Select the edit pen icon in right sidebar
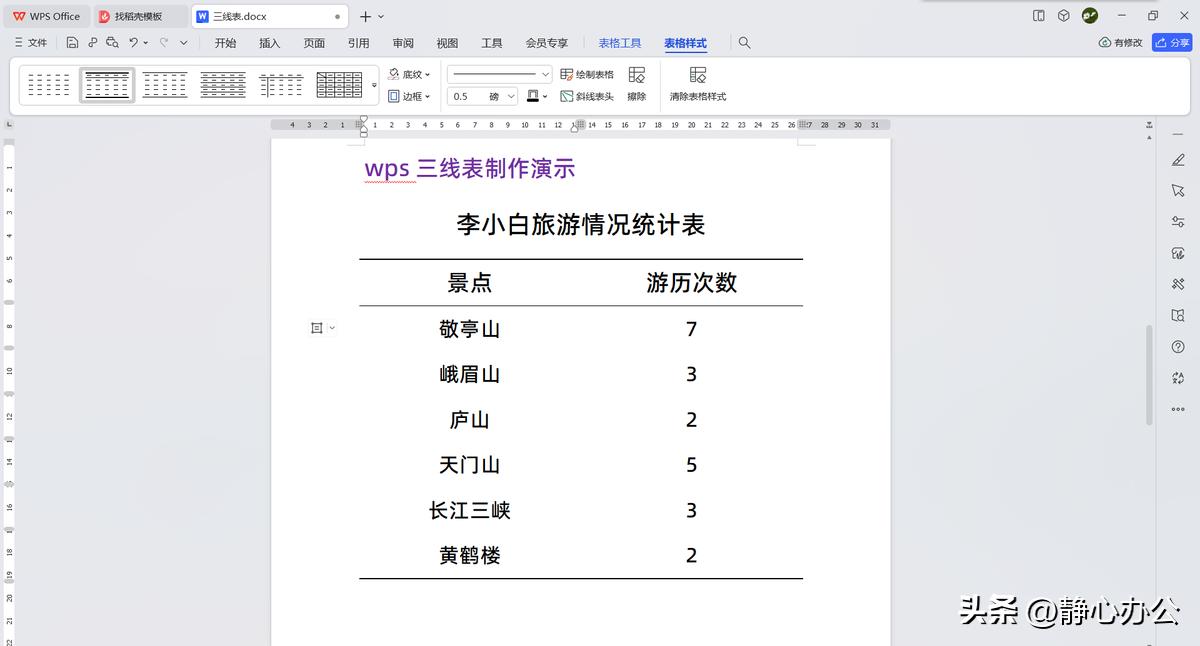This screenshot has height=646, width=1200. (1178, 159)
